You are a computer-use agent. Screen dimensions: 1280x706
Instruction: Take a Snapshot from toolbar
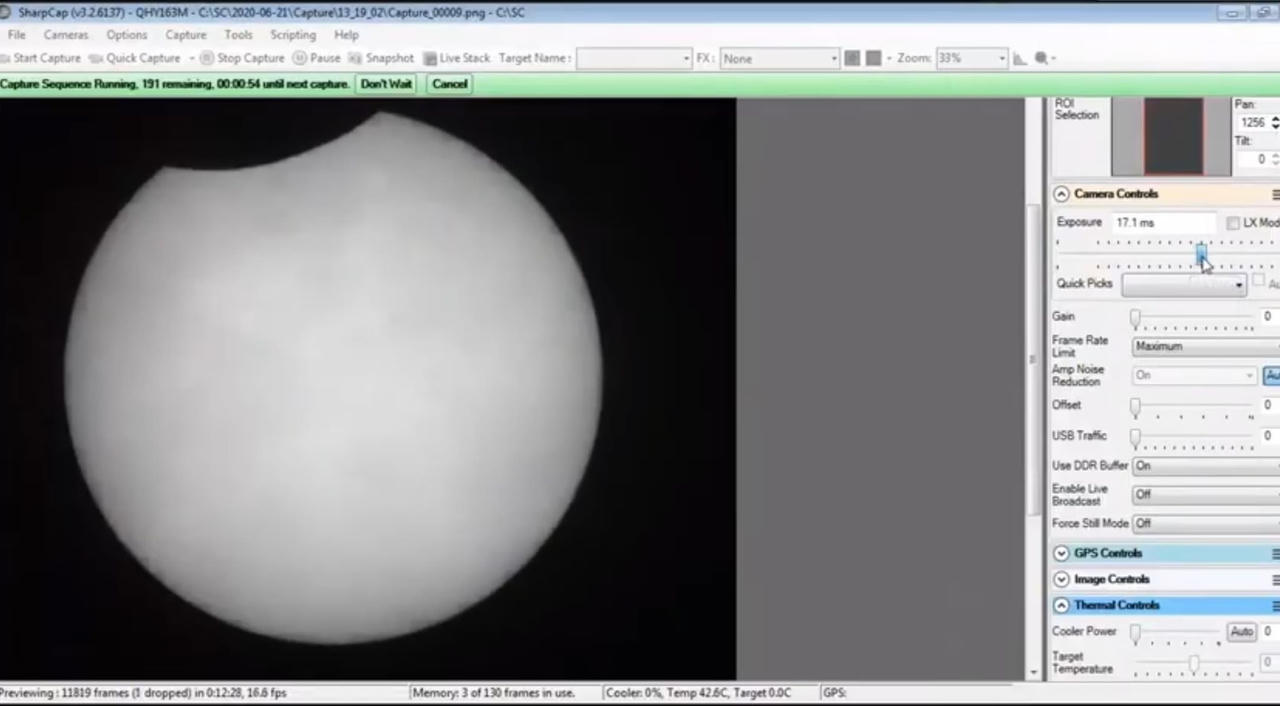pos(355,58)
